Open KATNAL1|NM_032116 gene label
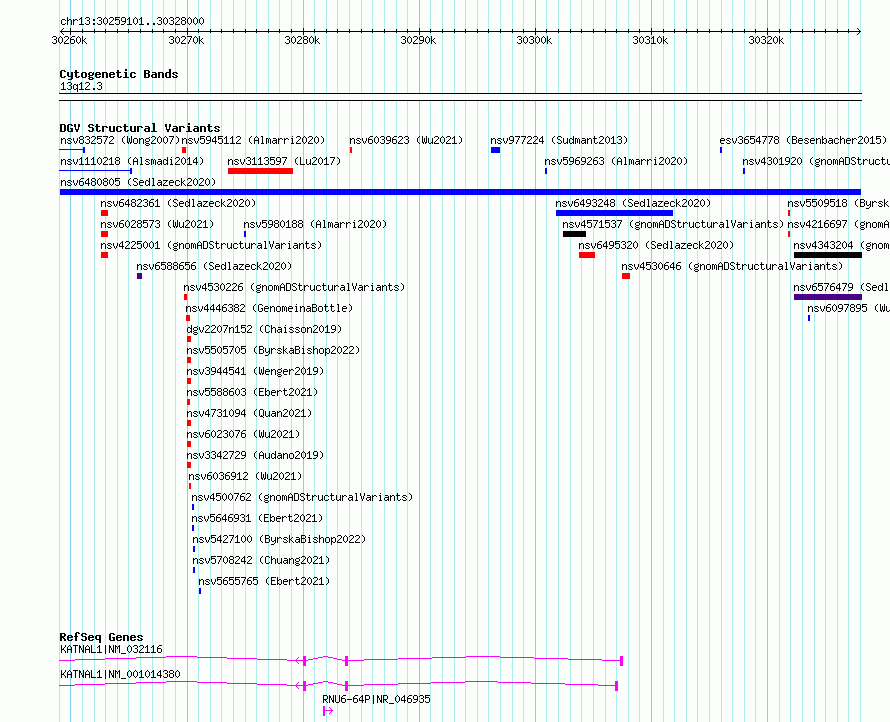 [x=111, y=649]
